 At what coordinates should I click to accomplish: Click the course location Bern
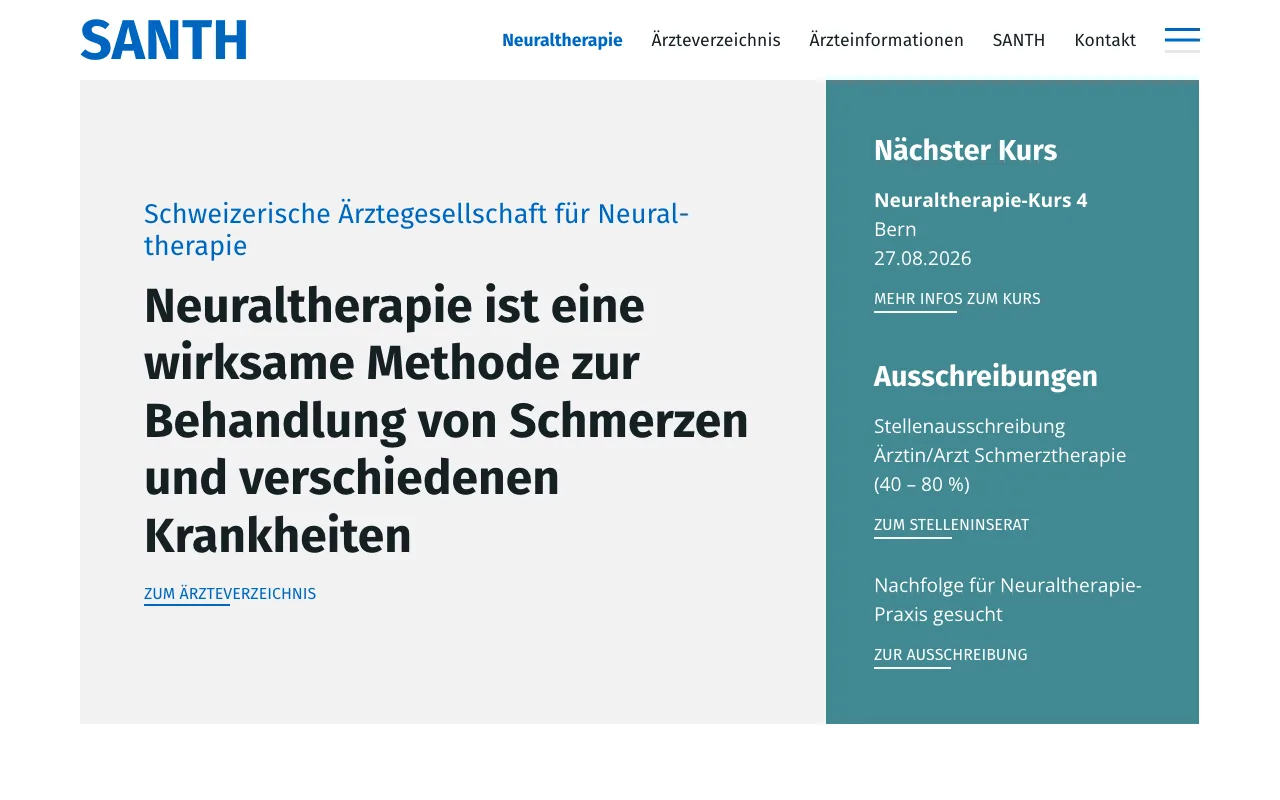coord(895,229)
